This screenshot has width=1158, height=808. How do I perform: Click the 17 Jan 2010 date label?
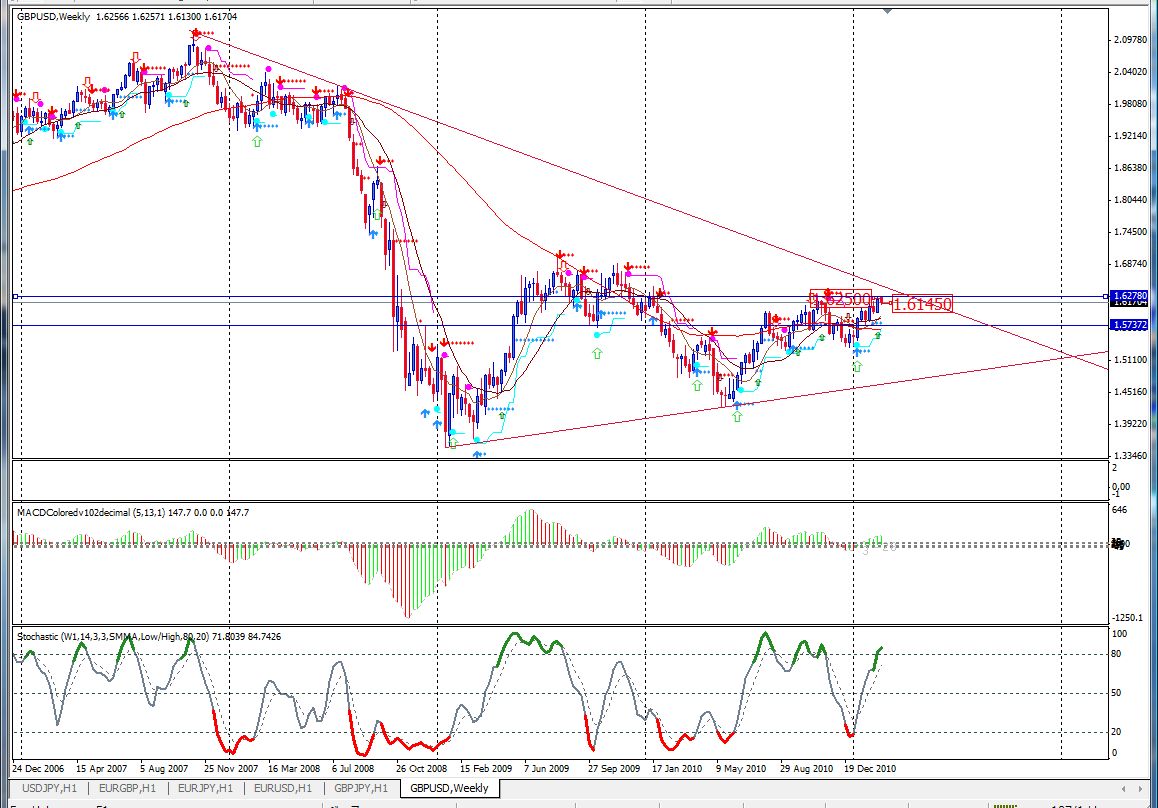(x=676, y=768)
